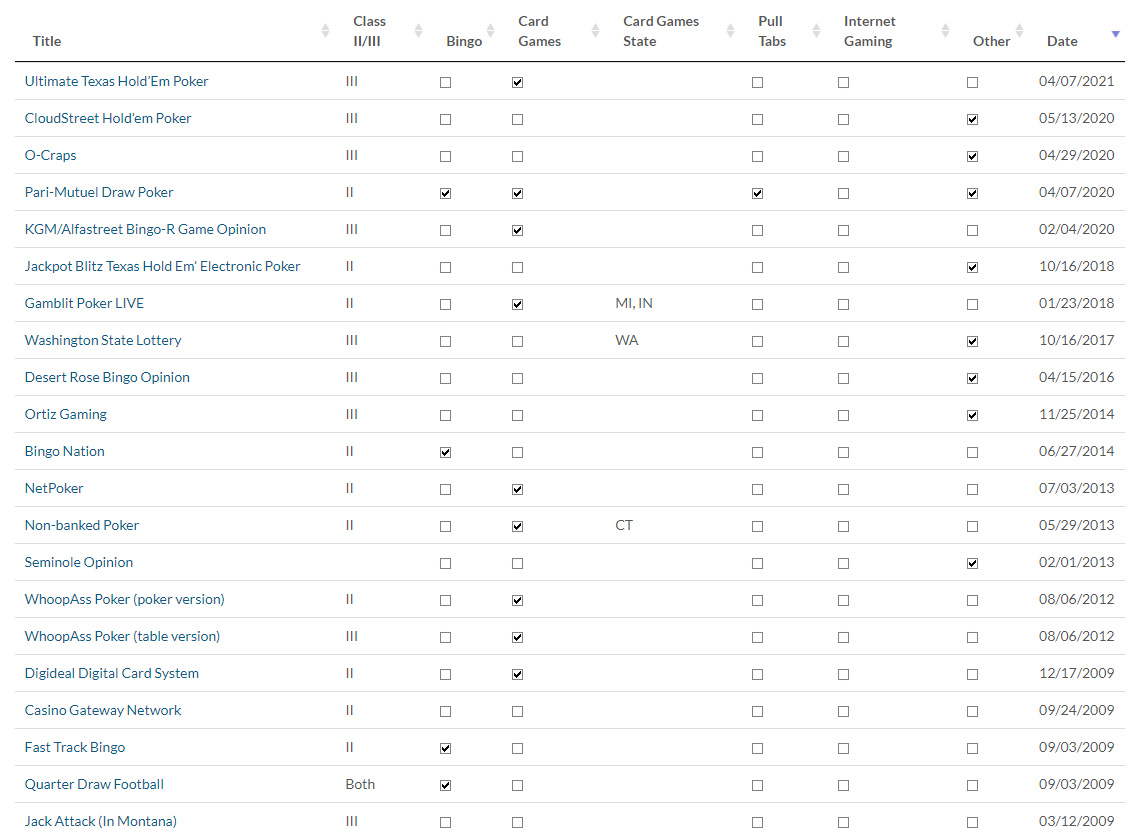Toggle Bingo checkbox for Pari-Mutuel Draw Poker
The image size is (1136, 833).
[x=446, y=194]
